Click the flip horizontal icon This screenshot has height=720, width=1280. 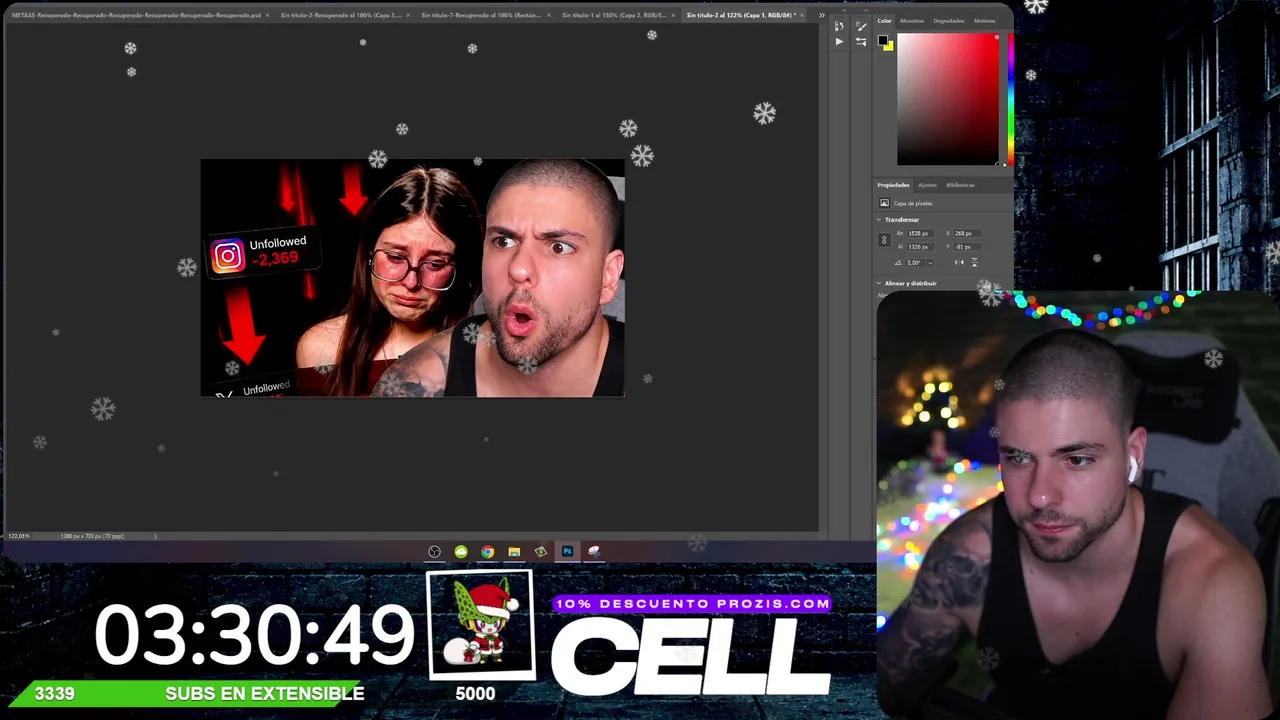point(959,263)
